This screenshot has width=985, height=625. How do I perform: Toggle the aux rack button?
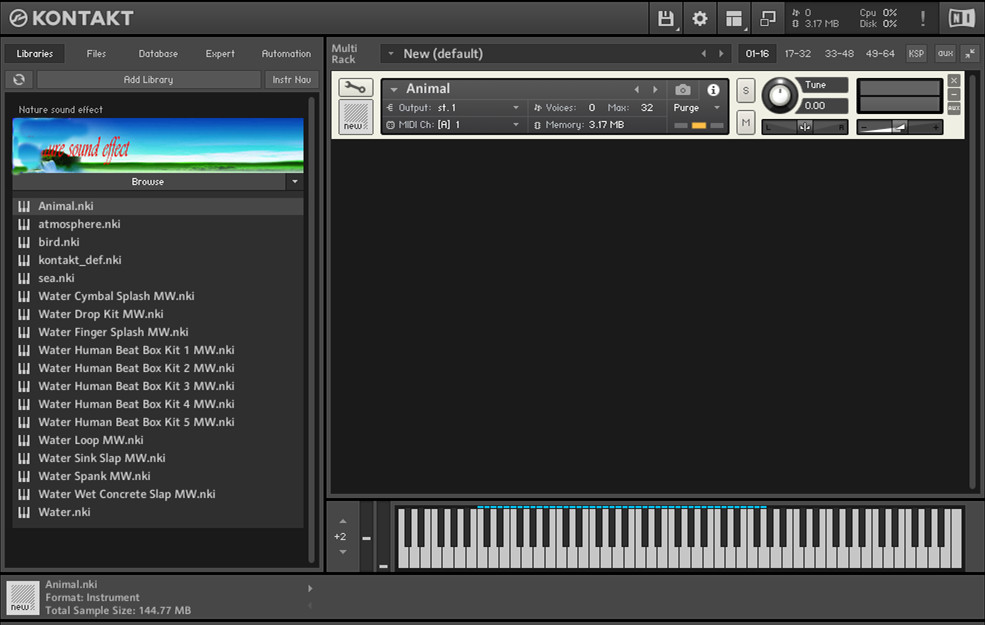click(x=945, y=53)
